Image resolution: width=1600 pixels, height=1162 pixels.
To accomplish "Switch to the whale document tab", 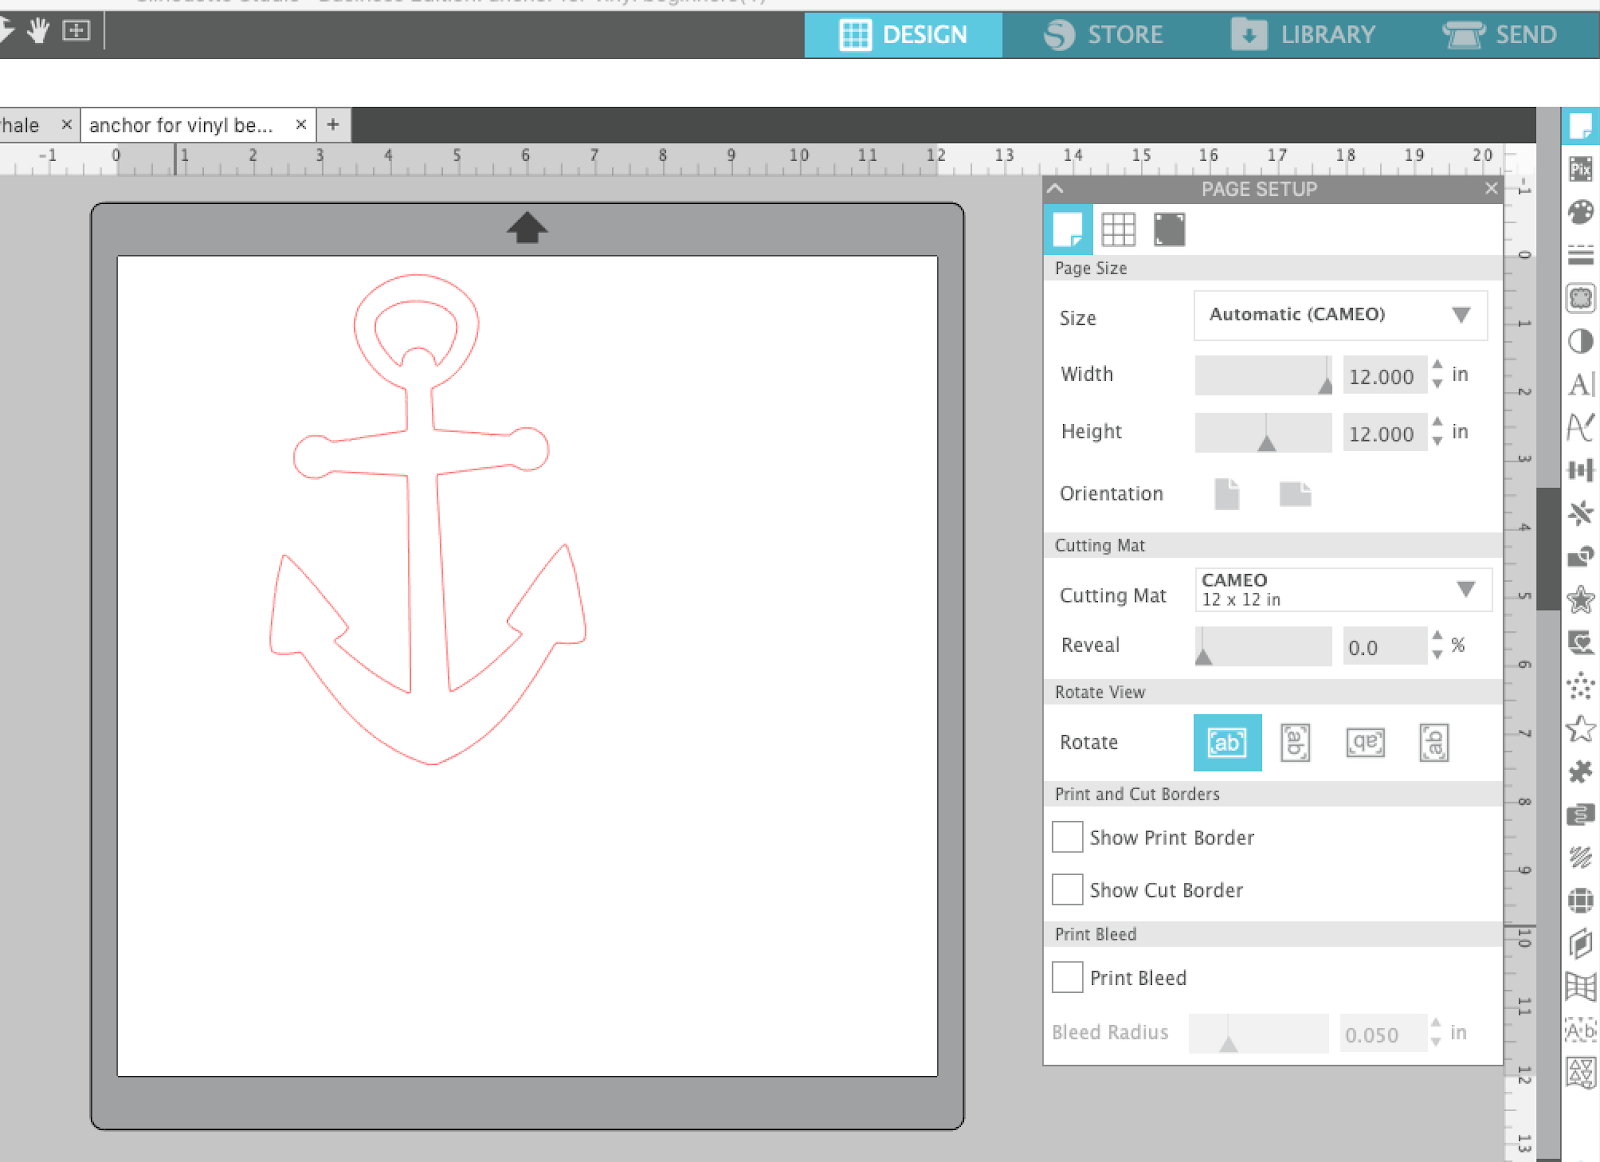I will pyautogui.click(x=20, y=124).
